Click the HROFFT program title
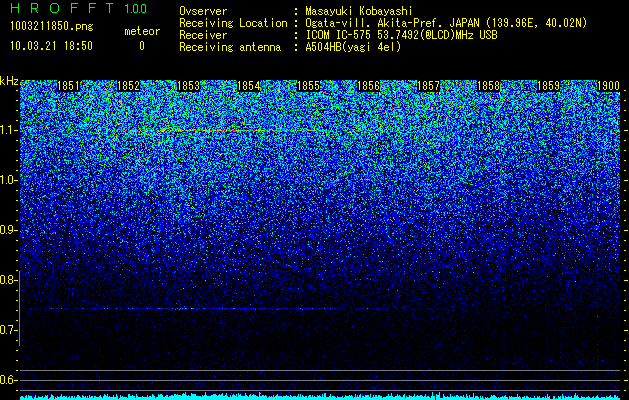Viewport: 629px width, 400px height. pos(62,8)
